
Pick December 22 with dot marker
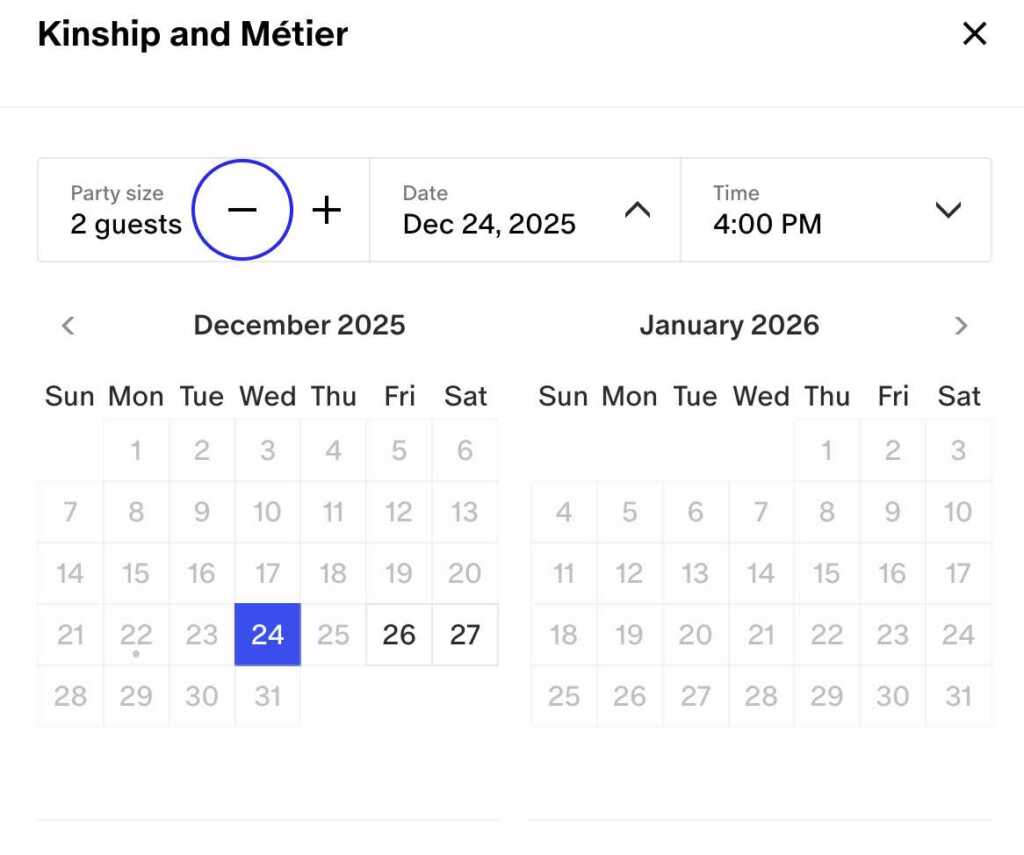pos(136,635)
